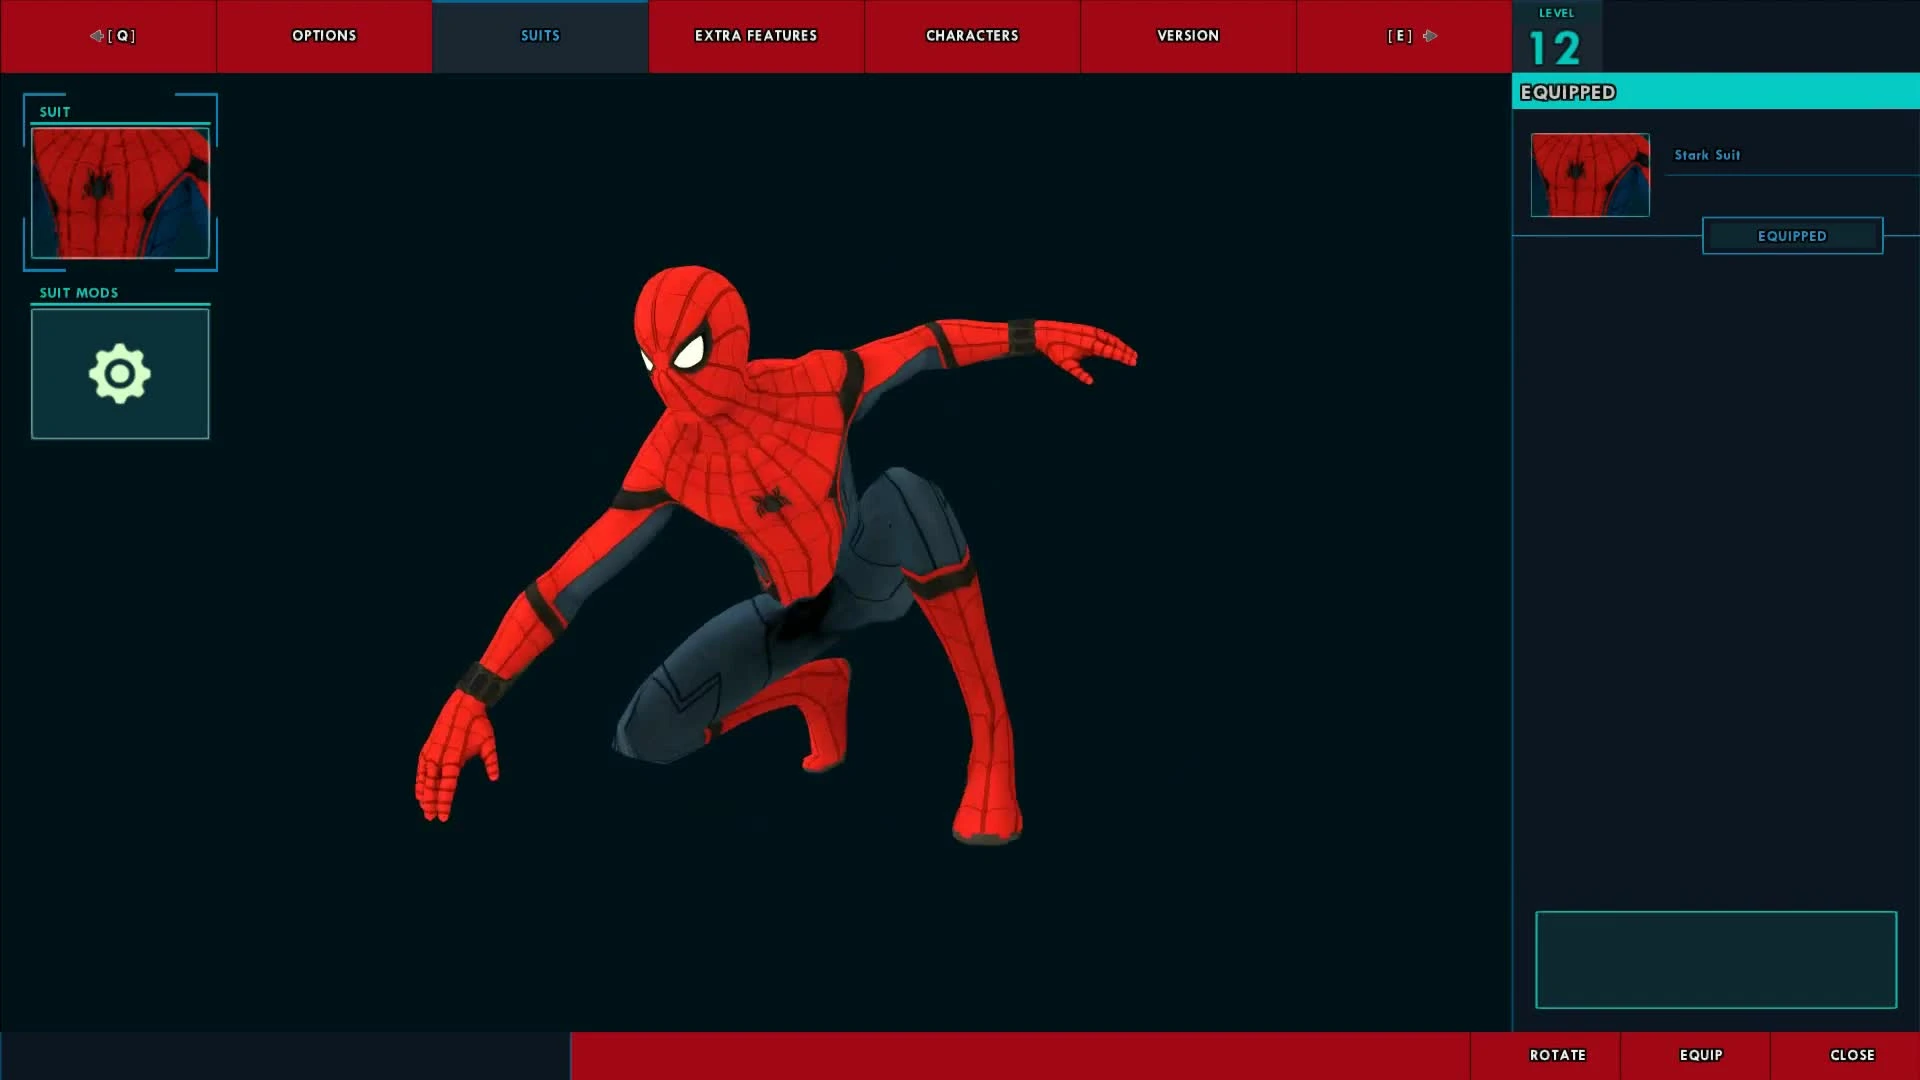Select the Suit thumbnail slot
The width and height of the screenshot is (1920, 1080).
click(120, 192)
